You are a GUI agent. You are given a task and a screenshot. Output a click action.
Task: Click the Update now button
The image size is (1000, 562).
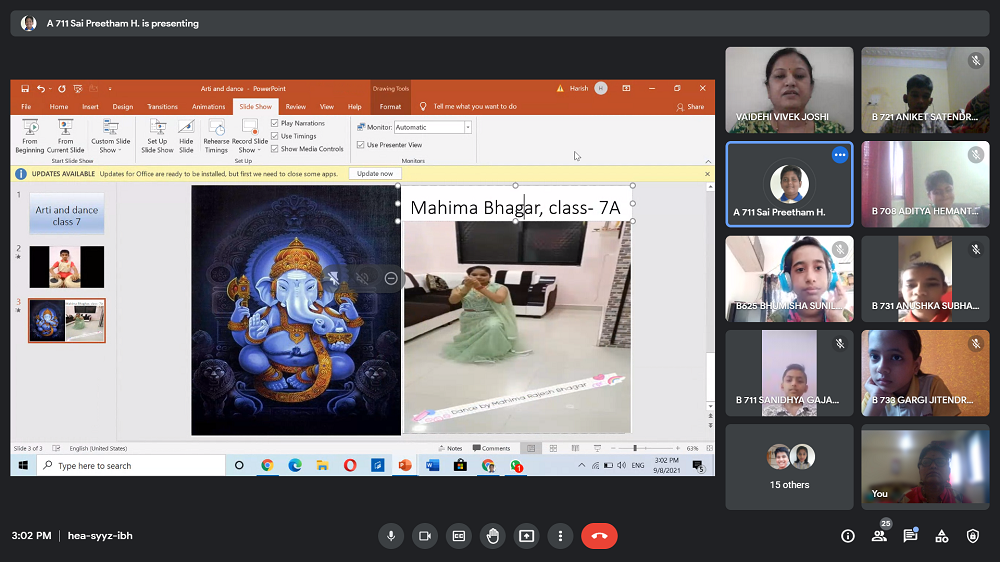(x=375, y=173)
